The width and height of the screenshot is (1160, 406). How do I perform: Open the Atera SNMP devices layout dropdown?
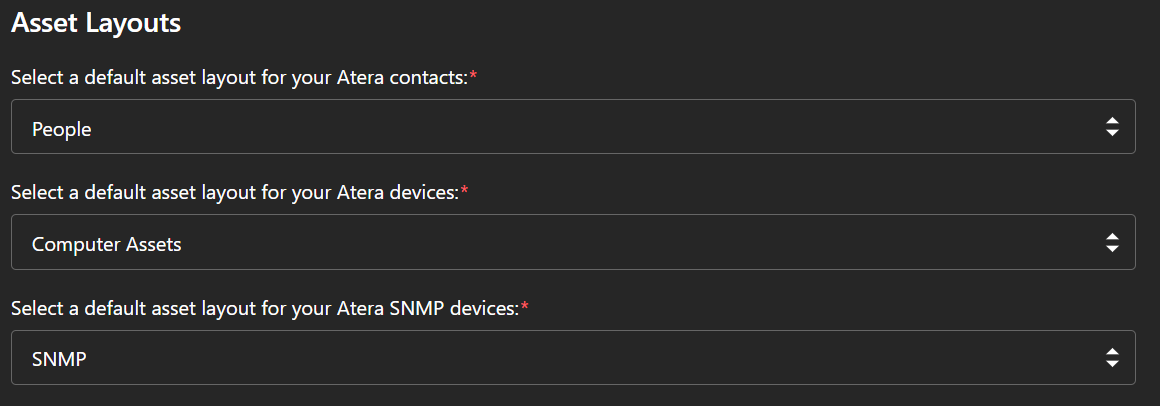pyautogui.click(x=572, y=358)
